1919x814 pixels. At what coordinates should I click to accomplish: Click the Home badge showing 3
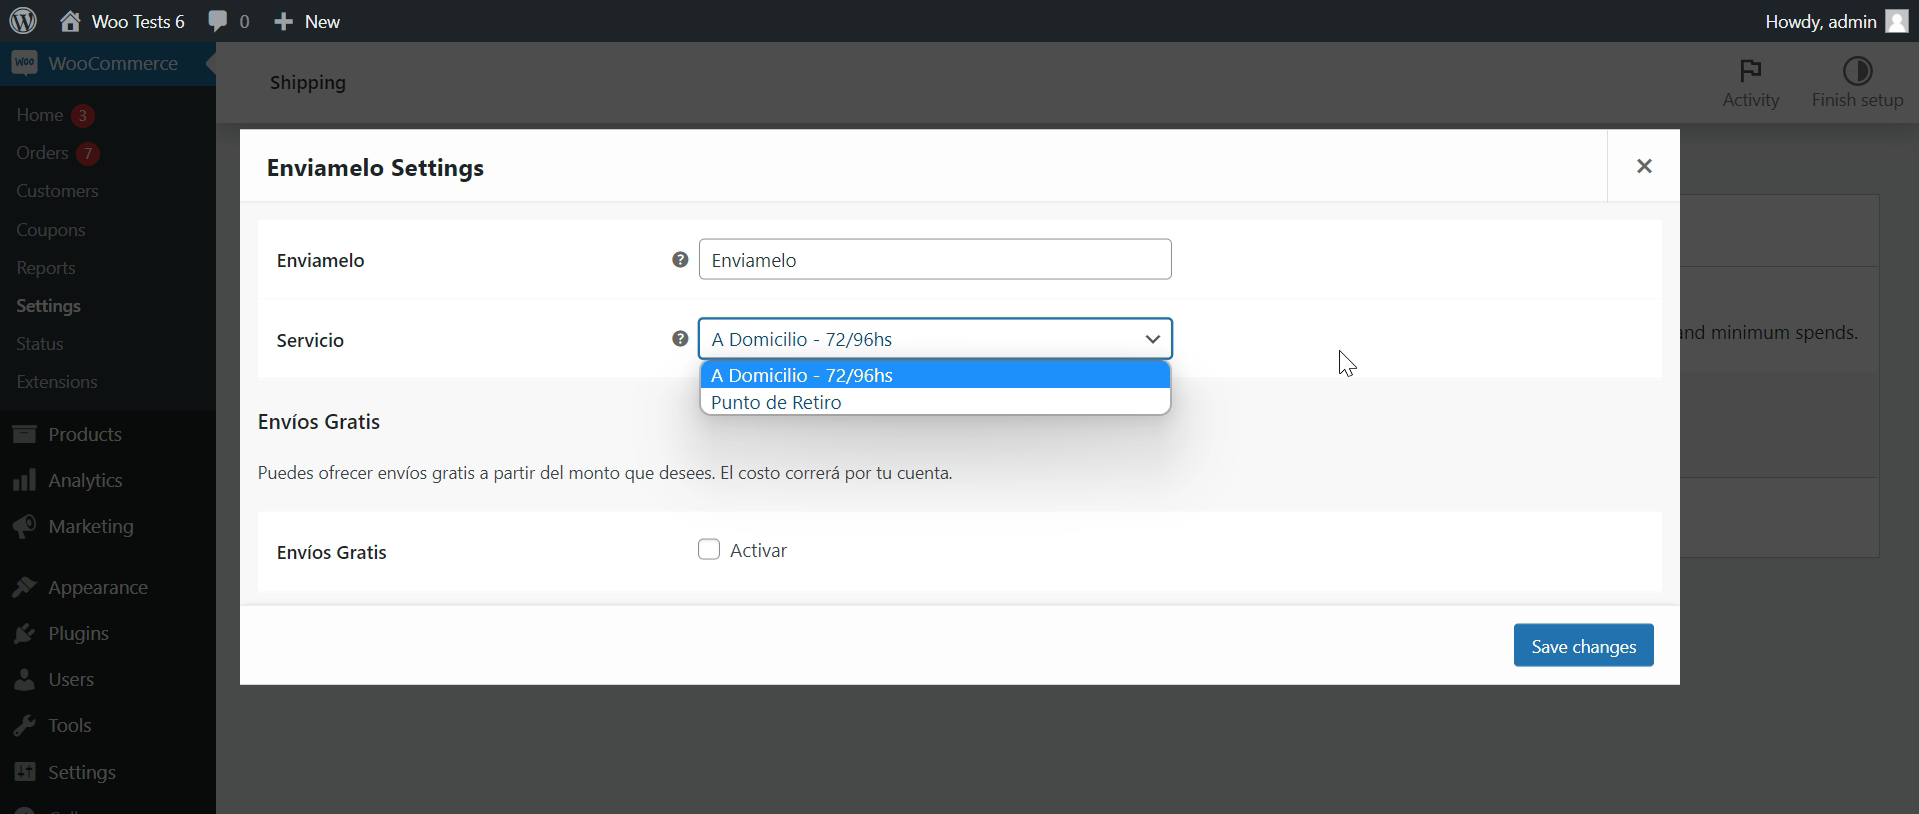(83, 116)
